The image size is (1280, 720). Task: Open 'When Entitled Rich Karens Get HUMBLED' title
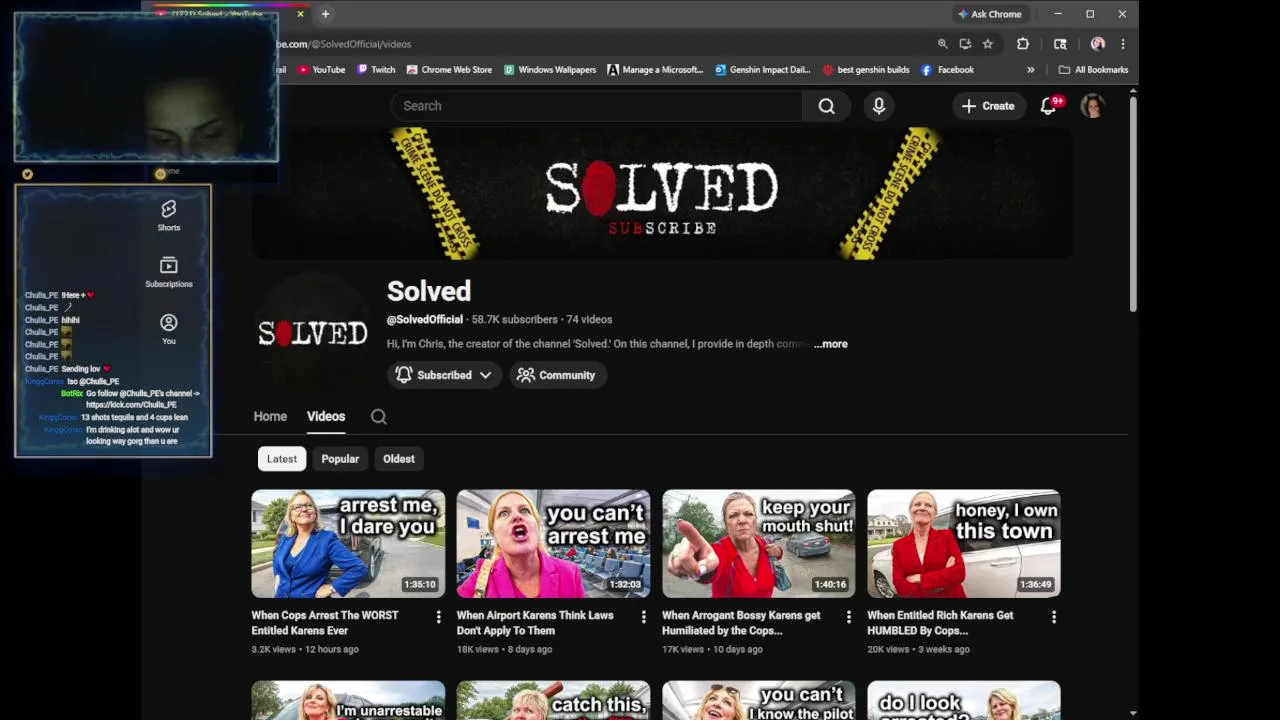click(940, 623)
